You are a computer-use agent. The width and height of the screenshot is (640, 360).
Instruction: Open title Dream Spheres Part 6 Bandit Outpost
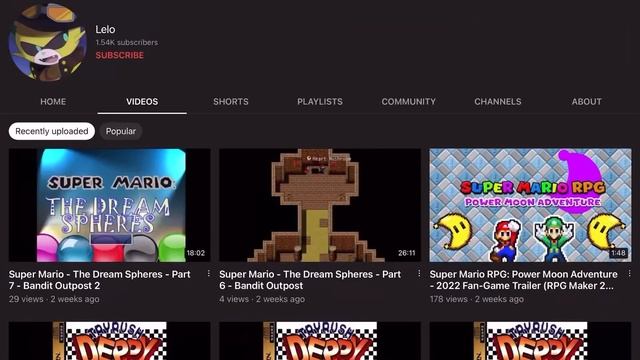point(310,280)
